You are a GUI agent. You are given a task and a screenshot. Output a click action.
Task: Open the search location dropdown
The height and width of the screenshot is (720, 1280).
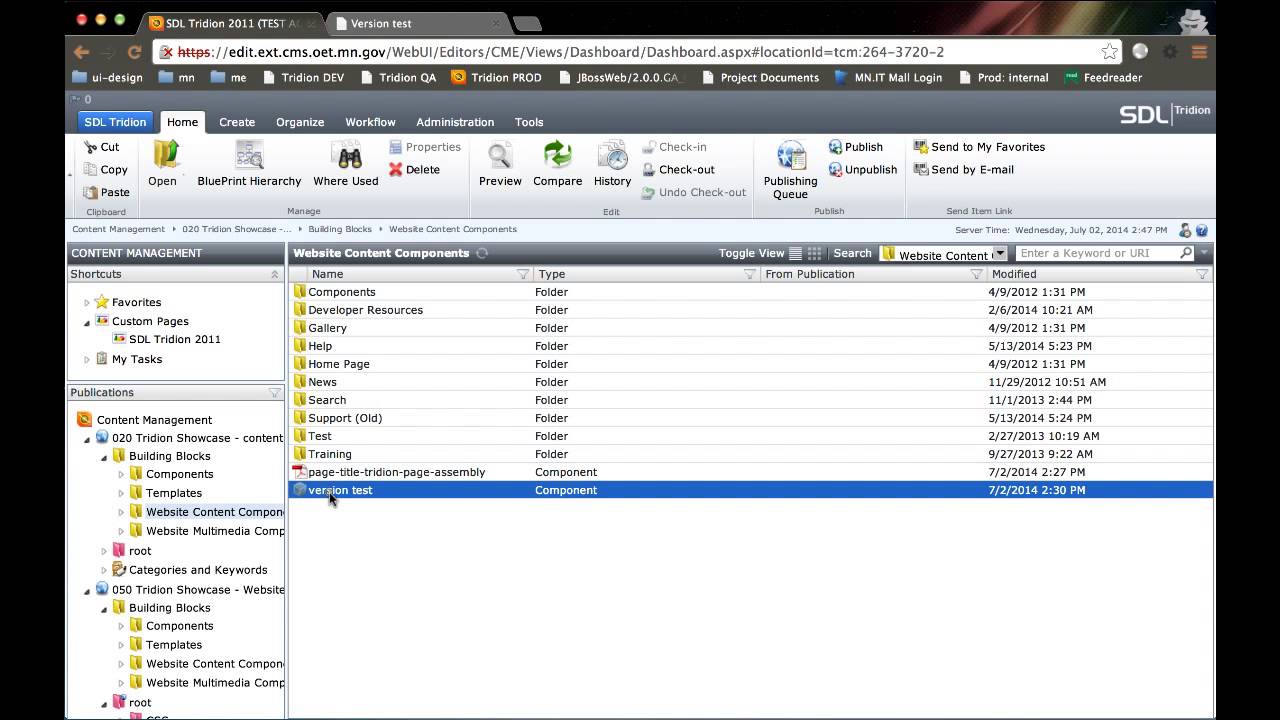point(1000,254)
